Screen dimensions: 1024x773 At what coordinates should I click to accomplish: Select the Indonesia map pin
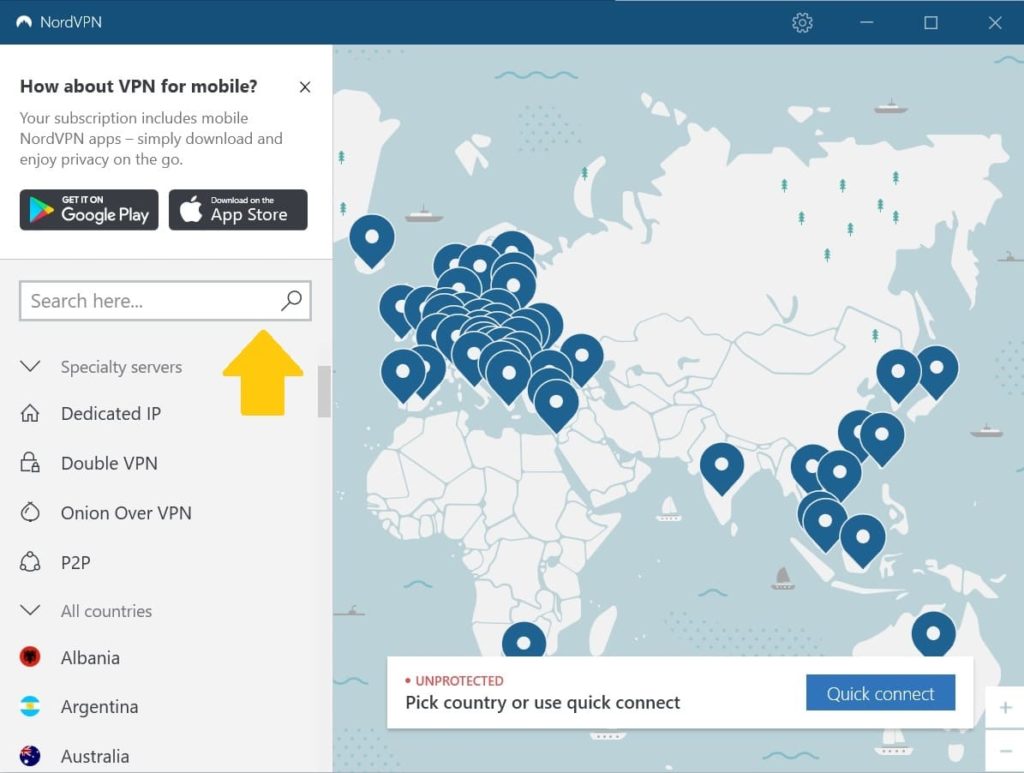point(863,540)
